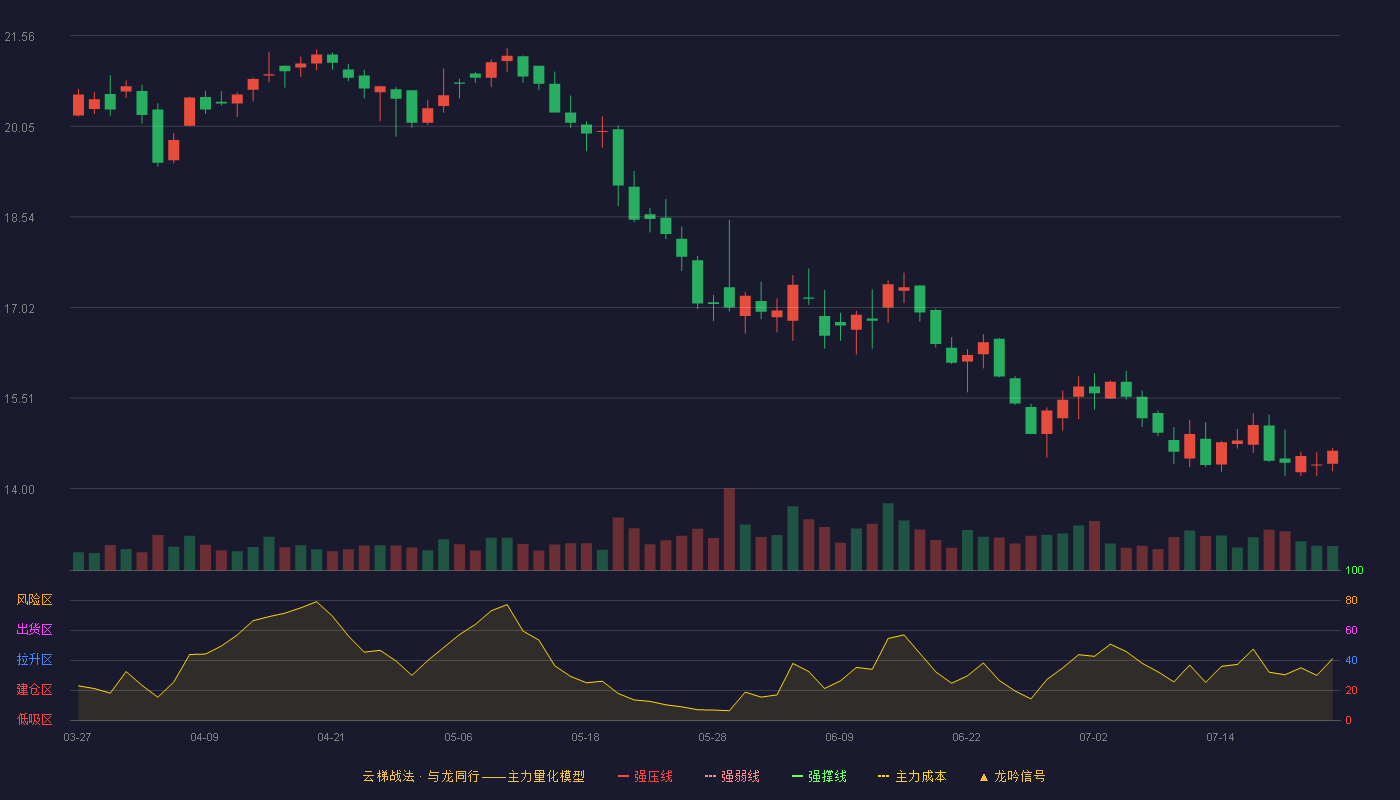This screenshot has width=1400, height=800.
Task: Click the chart title 云梯战法·与龙同行
Action: click(x=420, y=776)
